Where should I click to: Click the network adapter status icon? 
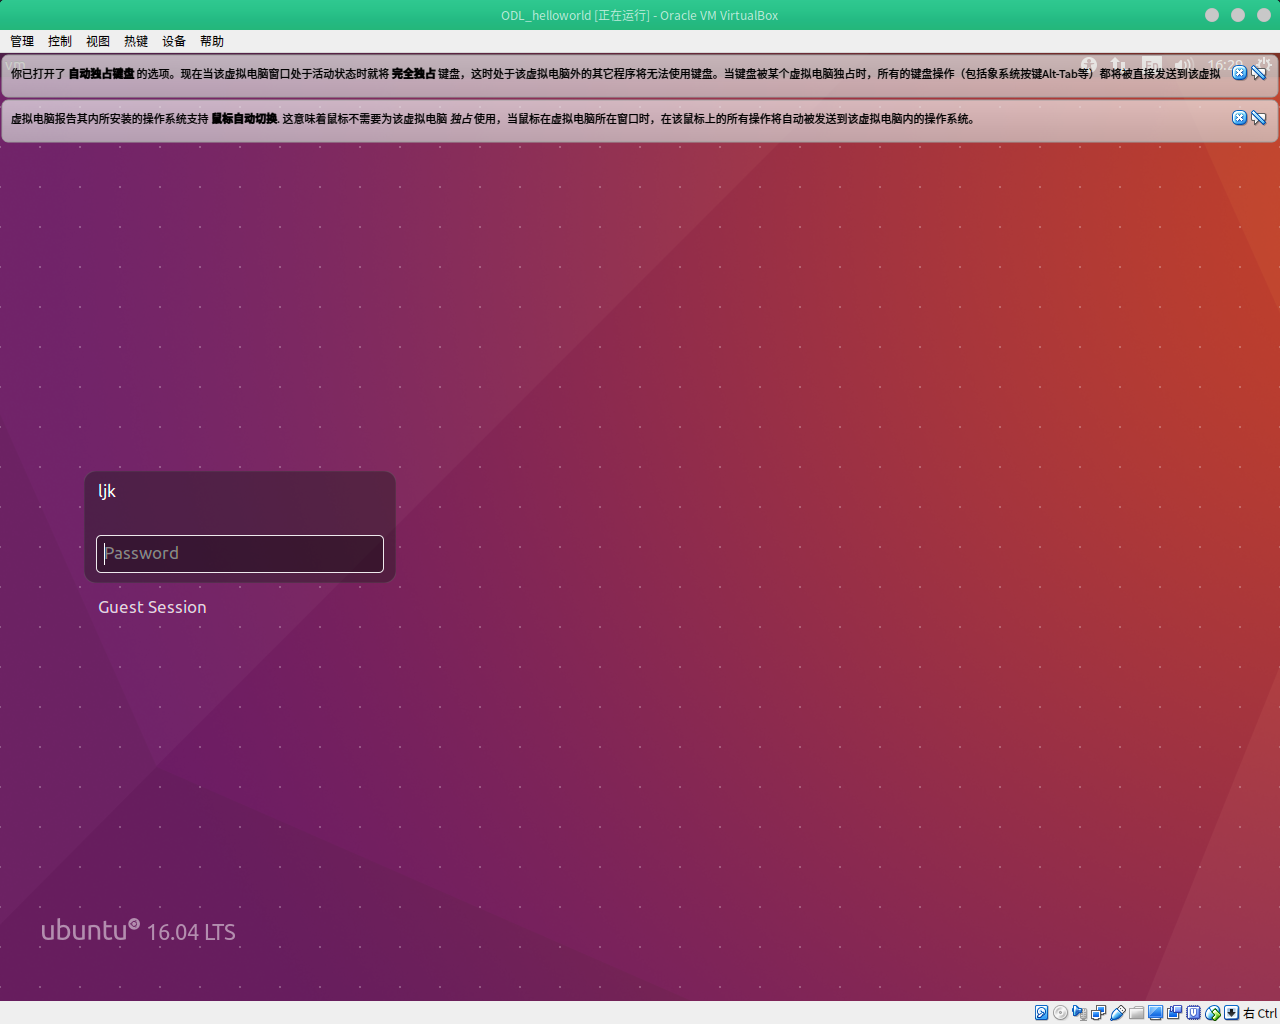coord(1098,1013)
